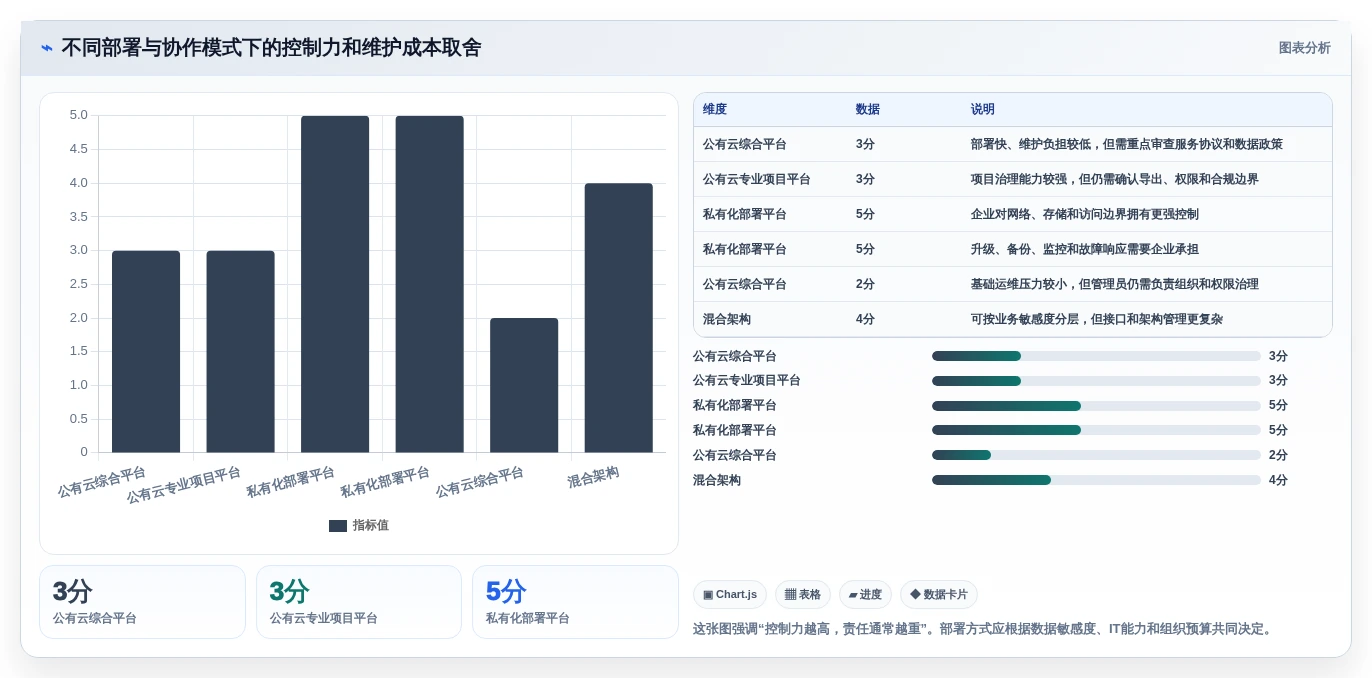Open the 3分 公有云综合平台 data card

(x=142, y=602)
